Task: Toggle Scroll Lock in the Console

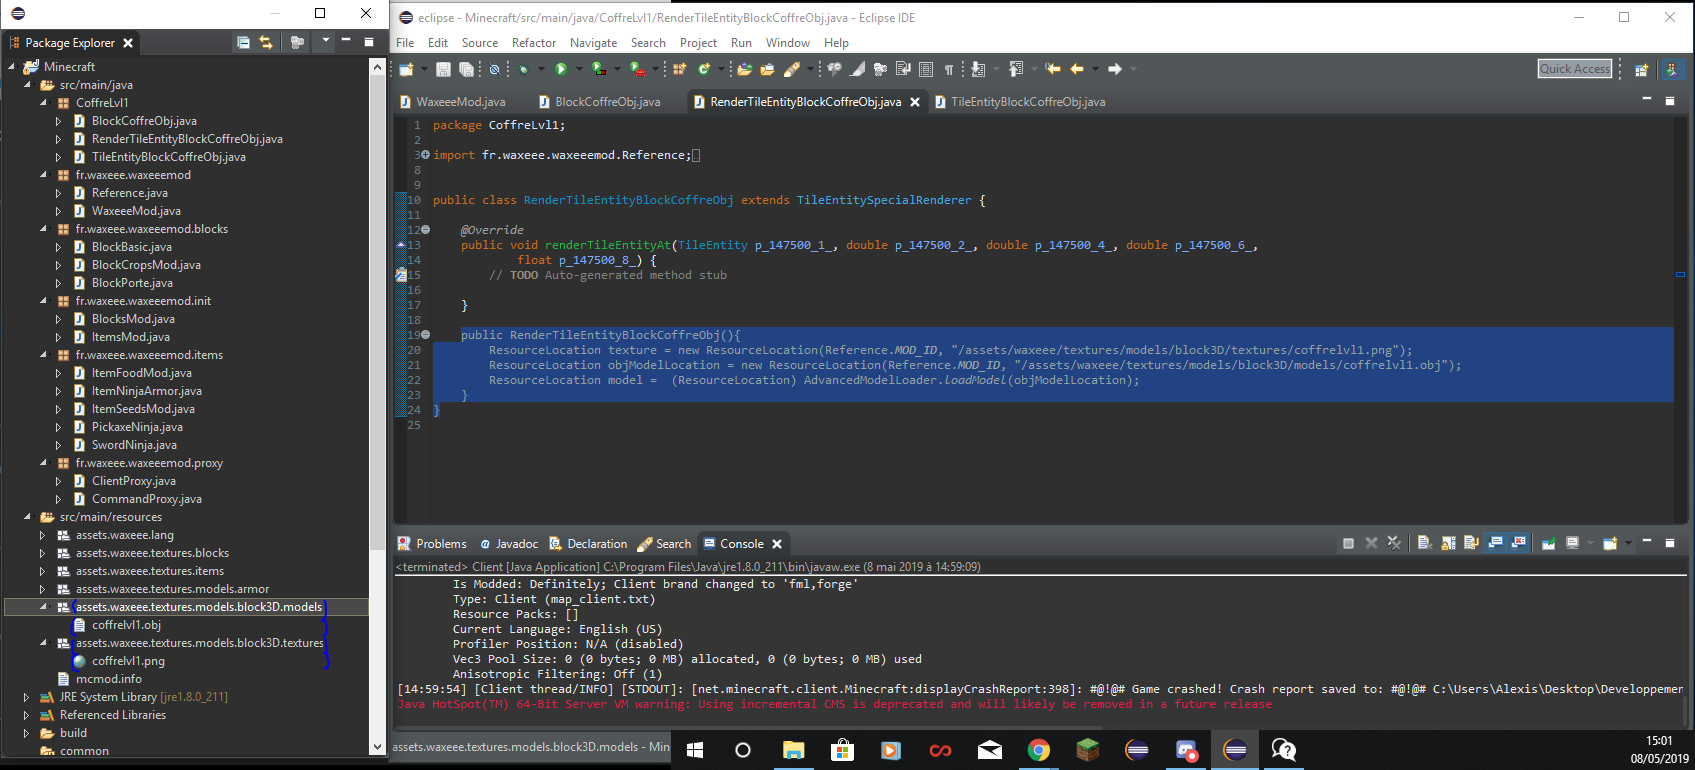Action: click(1448, 543)
